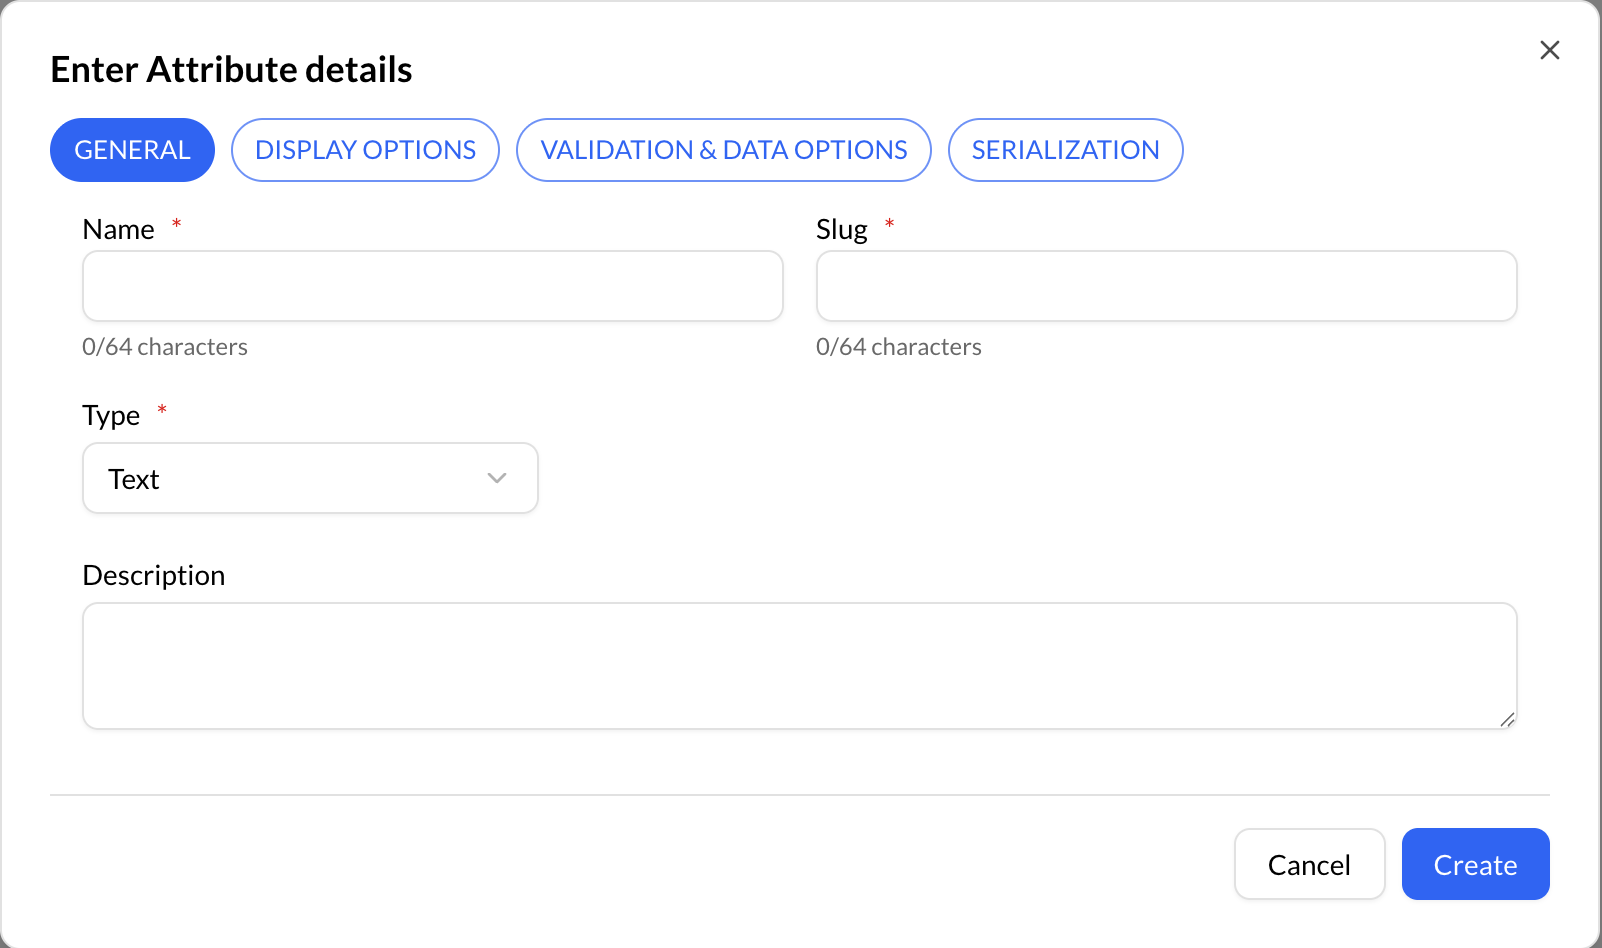This screenshot has height=948, width=1602.
Task: Click the character counter below Name
Action: pos(165,347)
